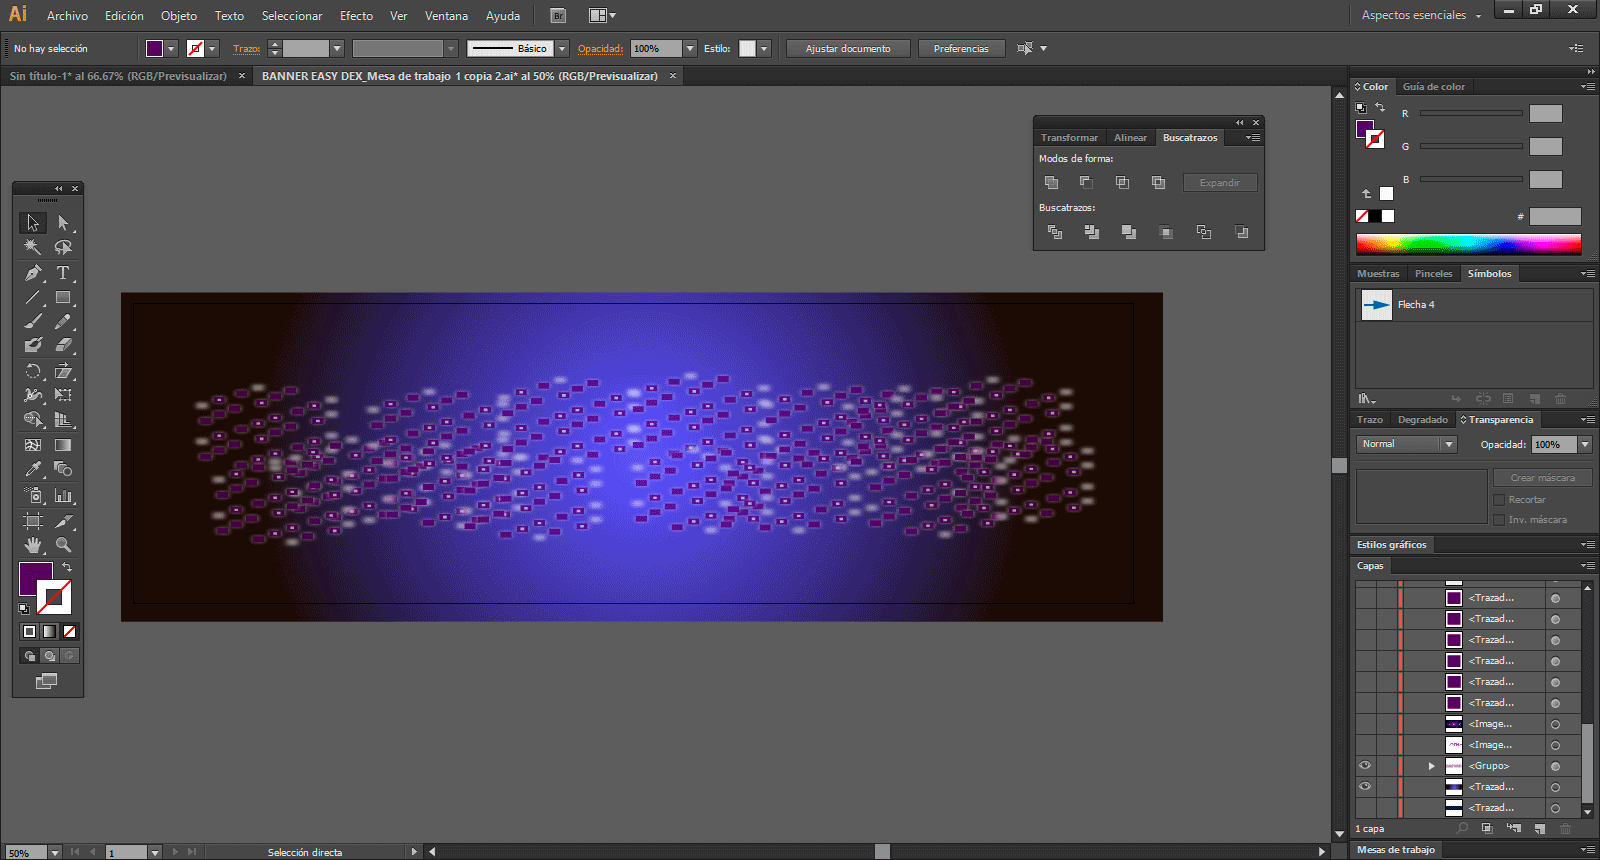
Task: Select the Rectangle tool
Action: coord(63,297)
